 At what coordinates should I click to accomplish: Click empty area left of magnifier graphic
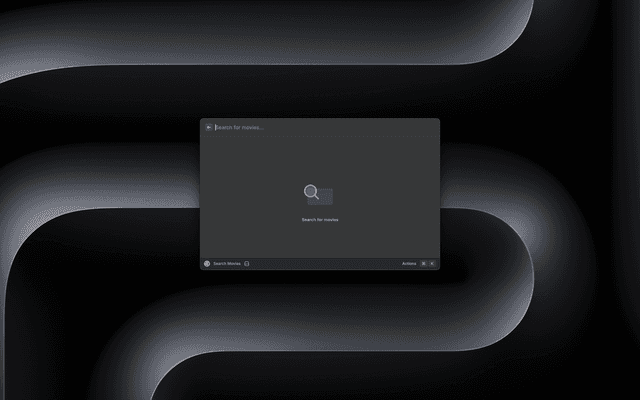click(250, 195)
